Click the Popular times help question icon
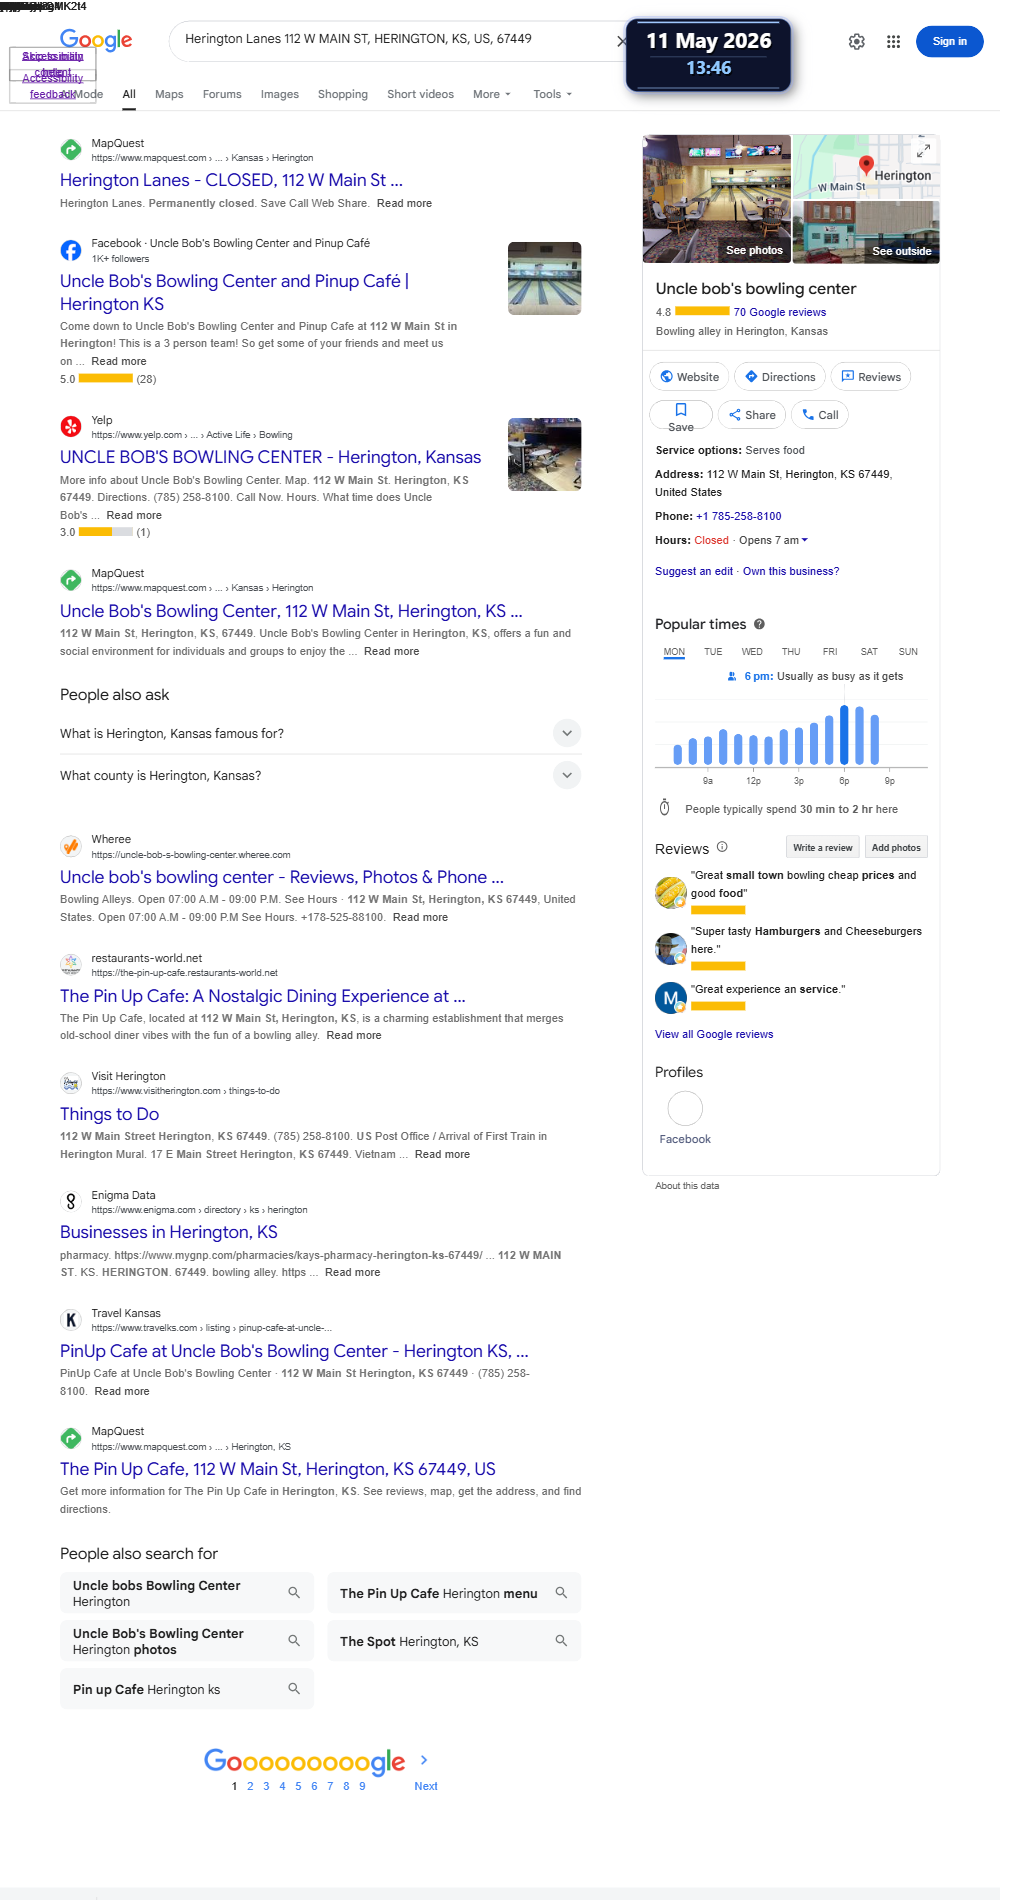Viewport: 1012px width, 1900px height. pos(759,624)
